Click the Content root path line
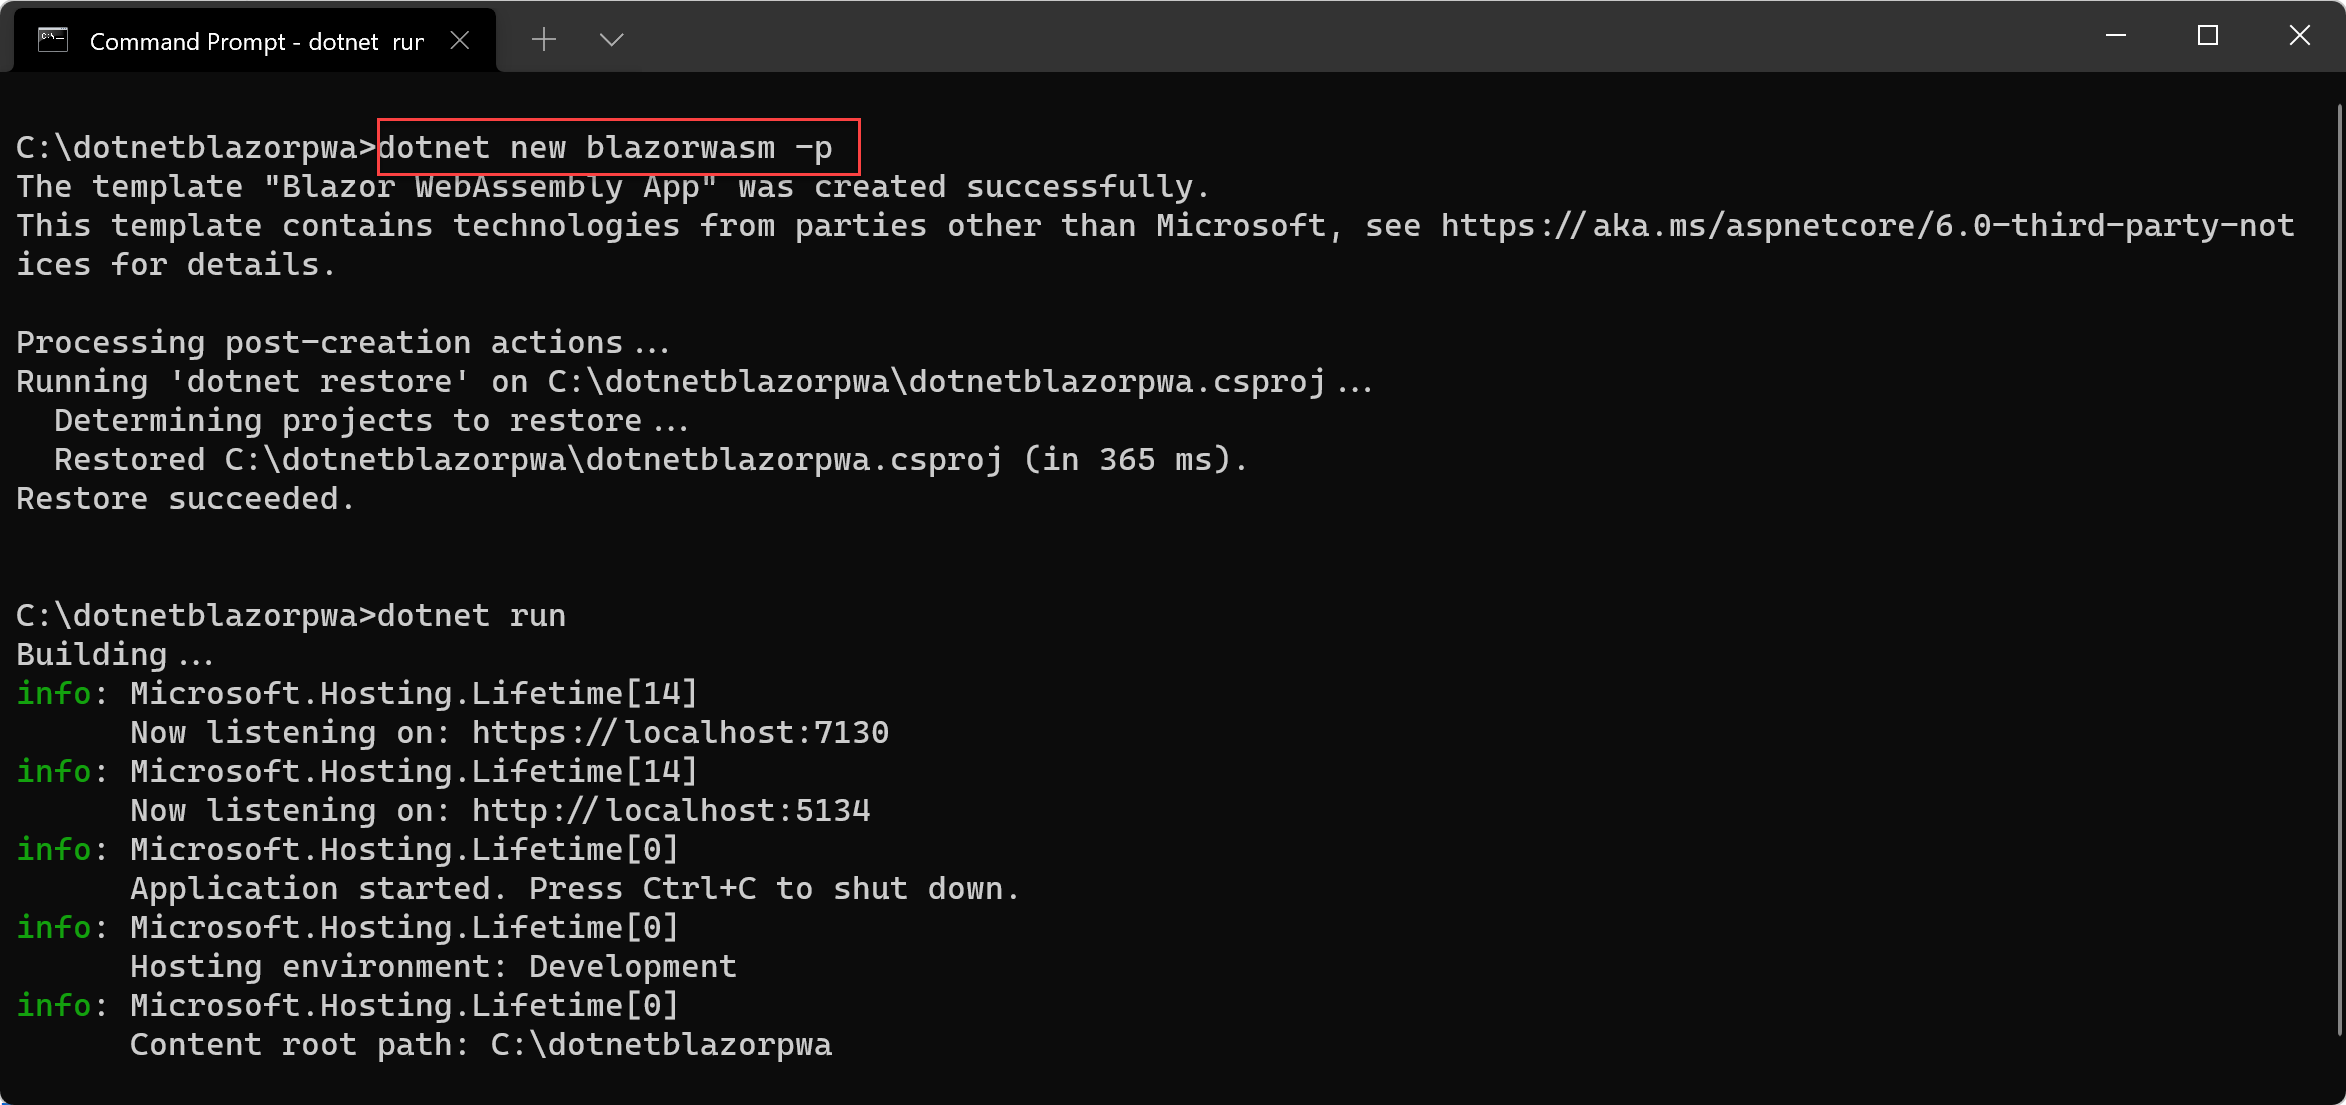The image size is (2346, 1105). pyautogui.click(x=480, y=1045)
